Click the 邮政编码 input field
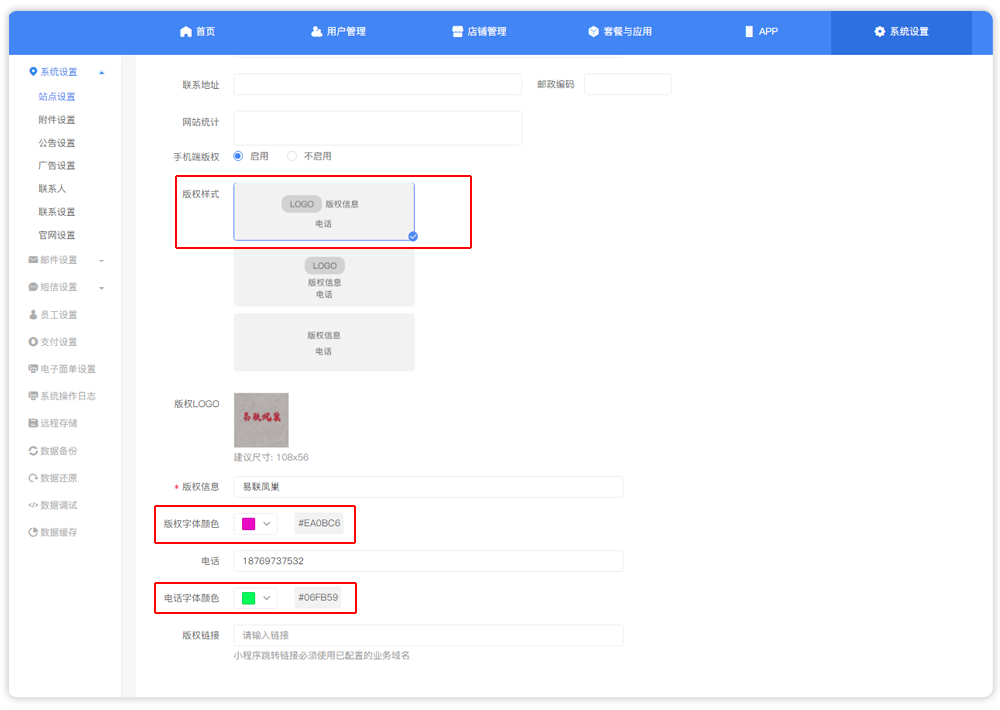1000x710 pixels. [628, 84]
